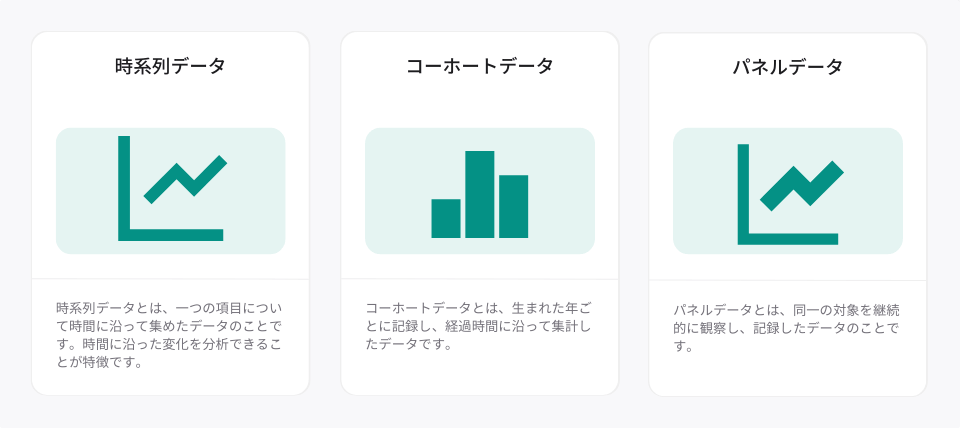The height and width of the screenshot is (428, 960).
Task: Open the light teal thumbnail of コーホートデータ card
Action: point(479,190)
